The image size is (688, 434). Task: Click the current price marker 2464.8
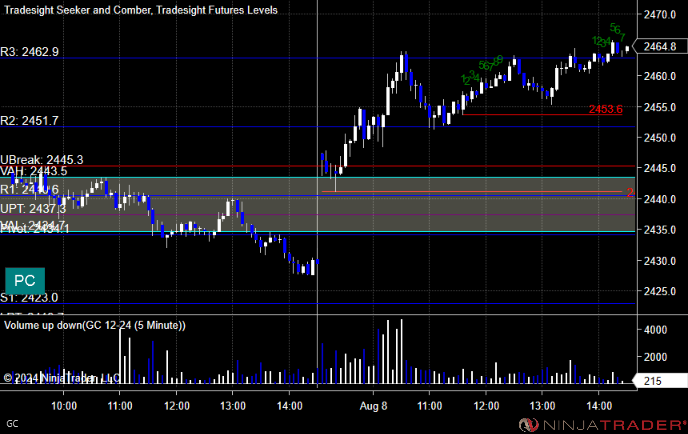pos(660,46)
